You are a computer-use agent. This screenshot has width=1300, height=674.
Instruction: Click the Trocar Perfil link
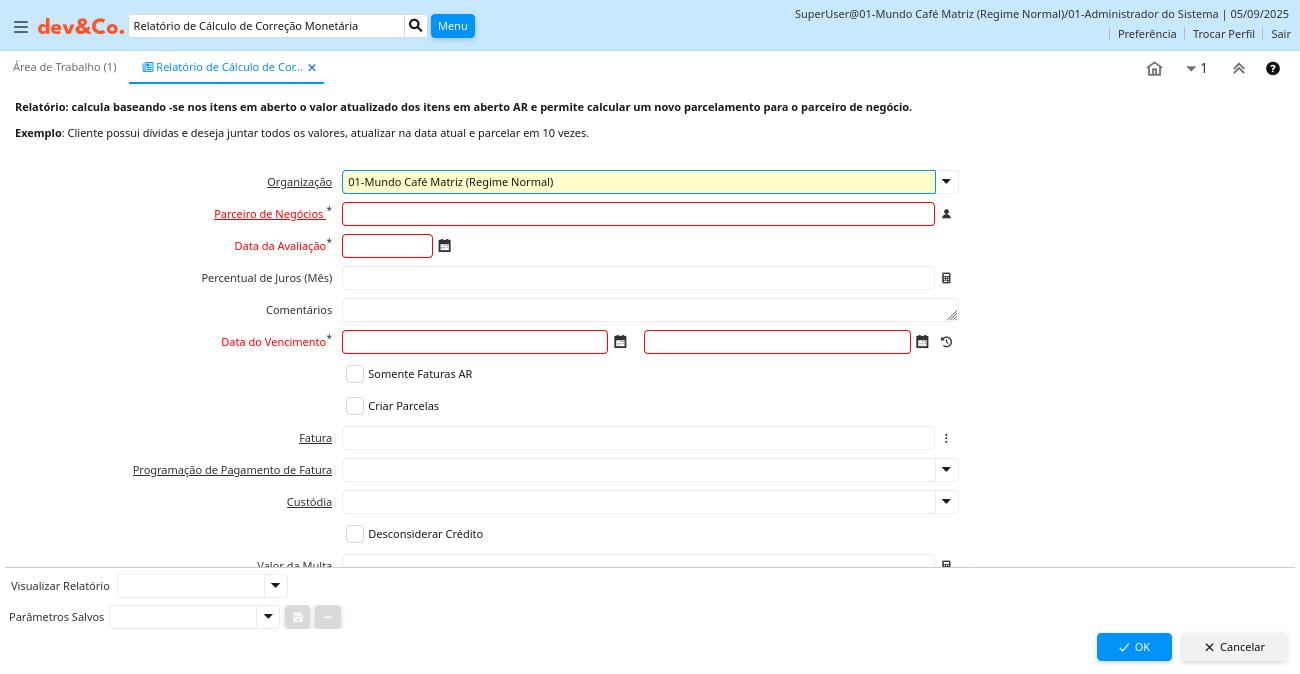tap(1223, 34)
